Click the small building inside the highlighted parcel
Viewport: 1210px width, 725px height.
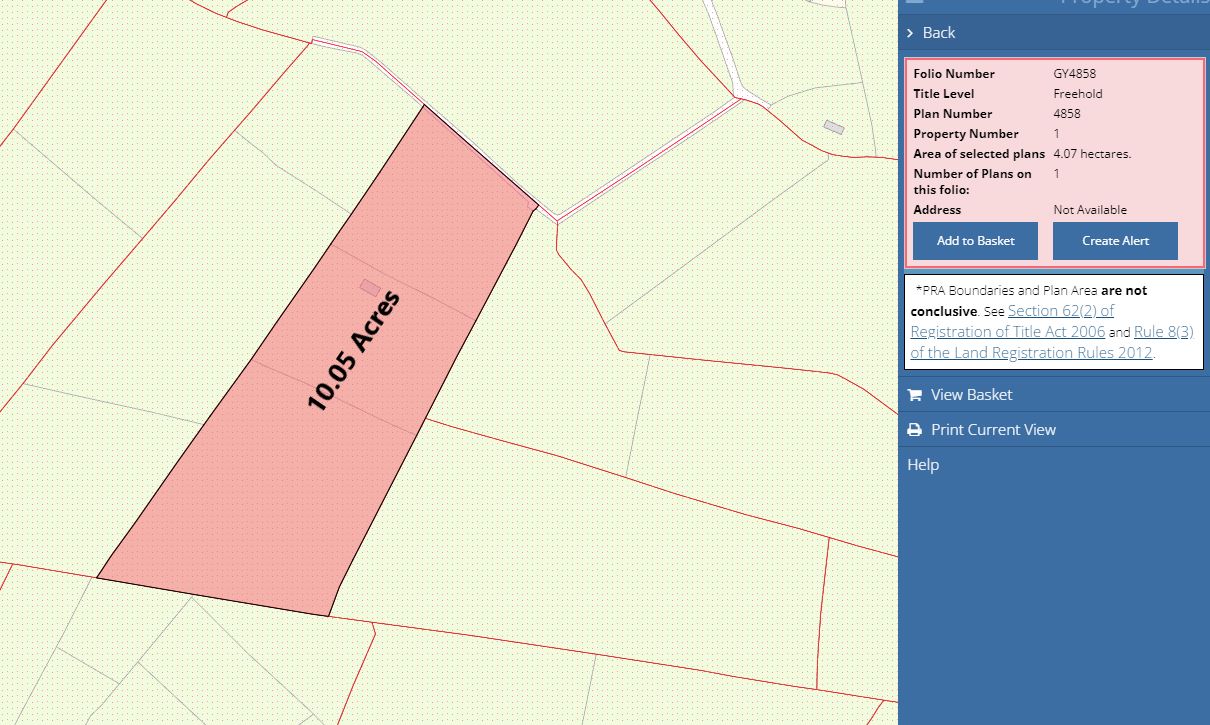coord(370,287)
